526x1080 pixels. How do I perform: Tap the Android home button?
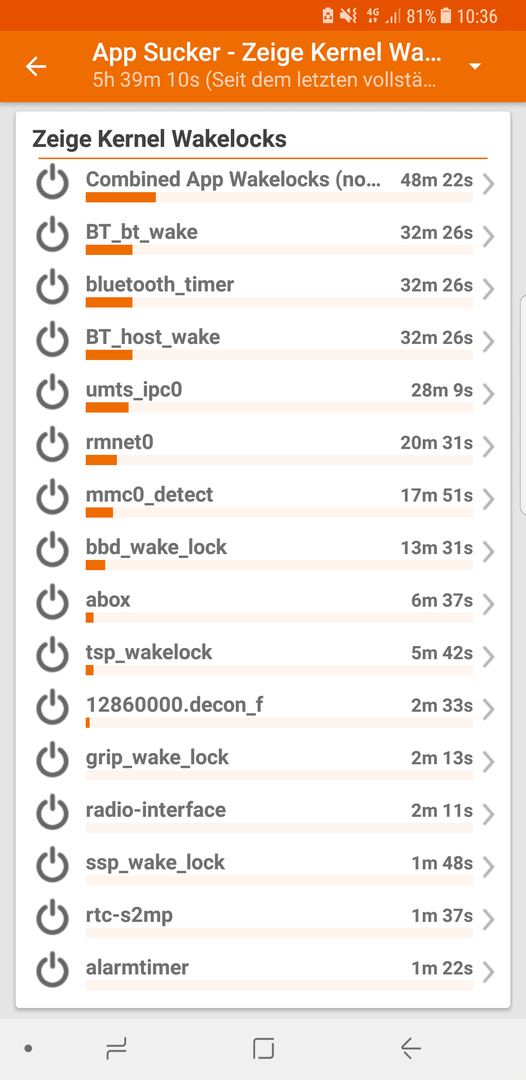click(263, 1048)
